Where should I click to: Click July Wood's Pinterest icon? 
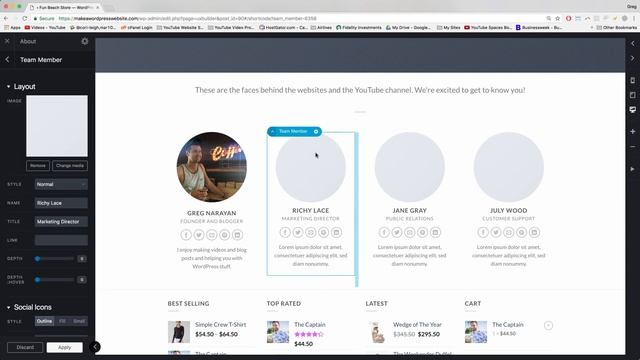522,232
